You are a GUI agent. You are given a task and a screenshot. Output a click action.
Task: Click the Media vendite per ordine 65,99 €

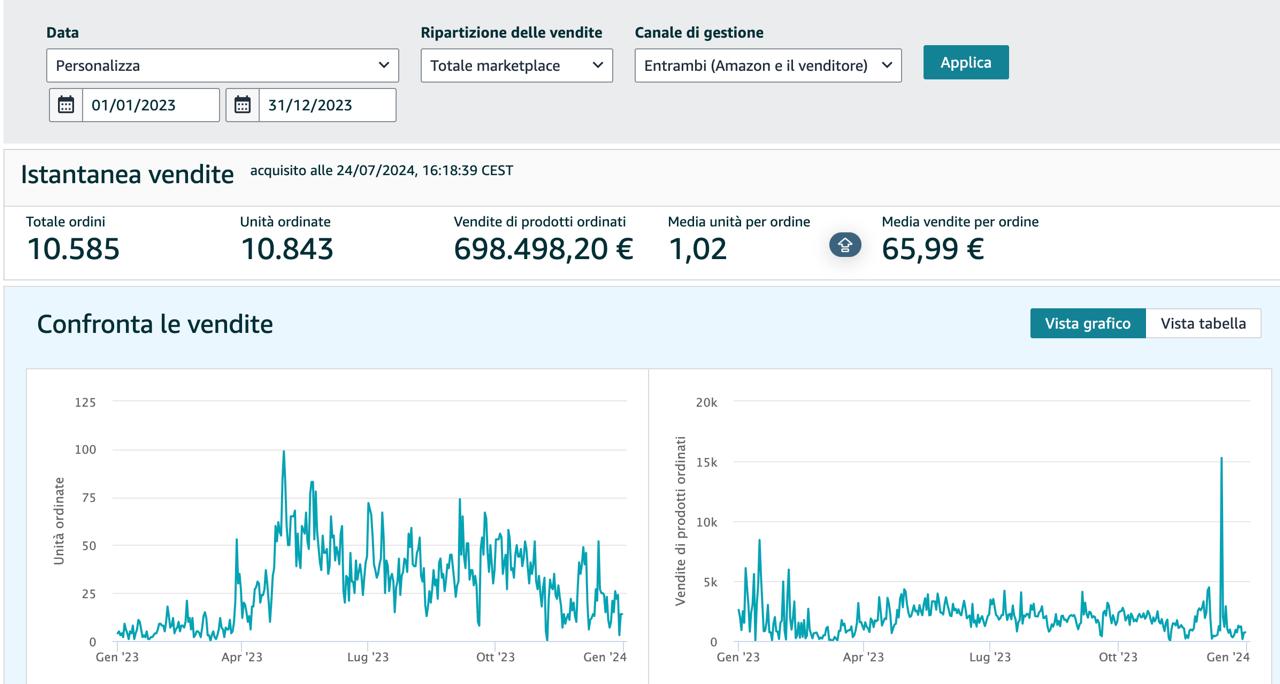(x=932, y=249)
